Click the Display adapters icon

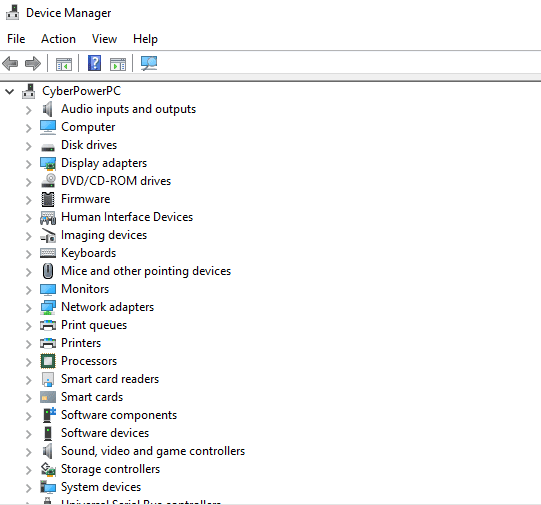click(x=48, y=164)
